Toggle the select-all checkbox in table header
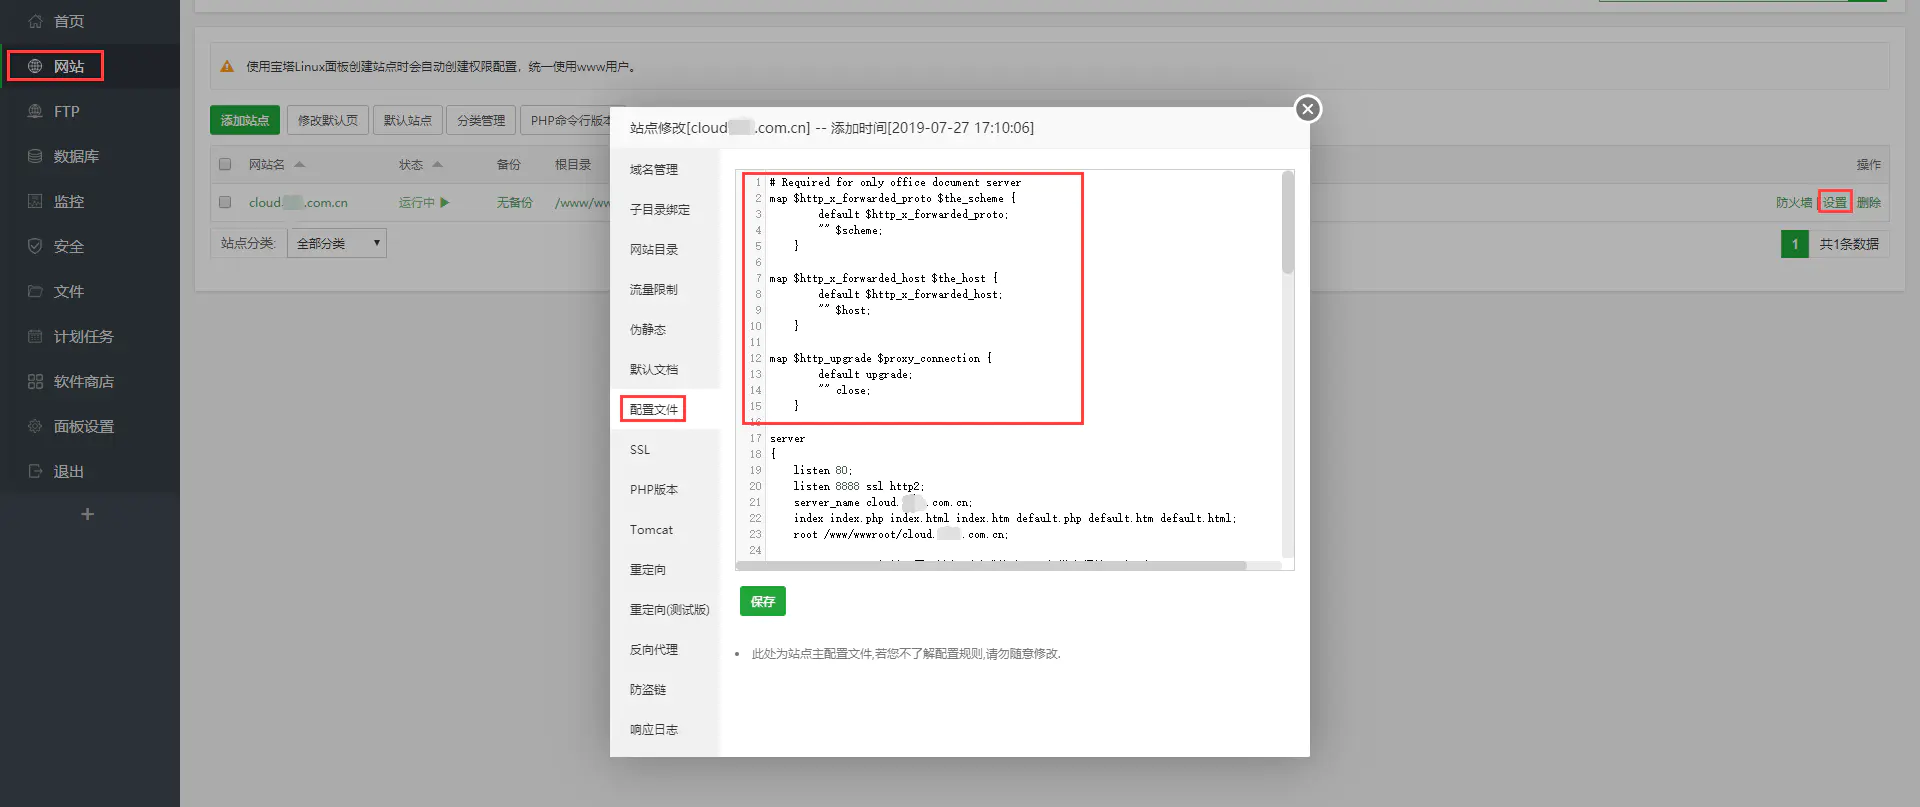This screenshot has height=807, width=1920. point(225,164)
